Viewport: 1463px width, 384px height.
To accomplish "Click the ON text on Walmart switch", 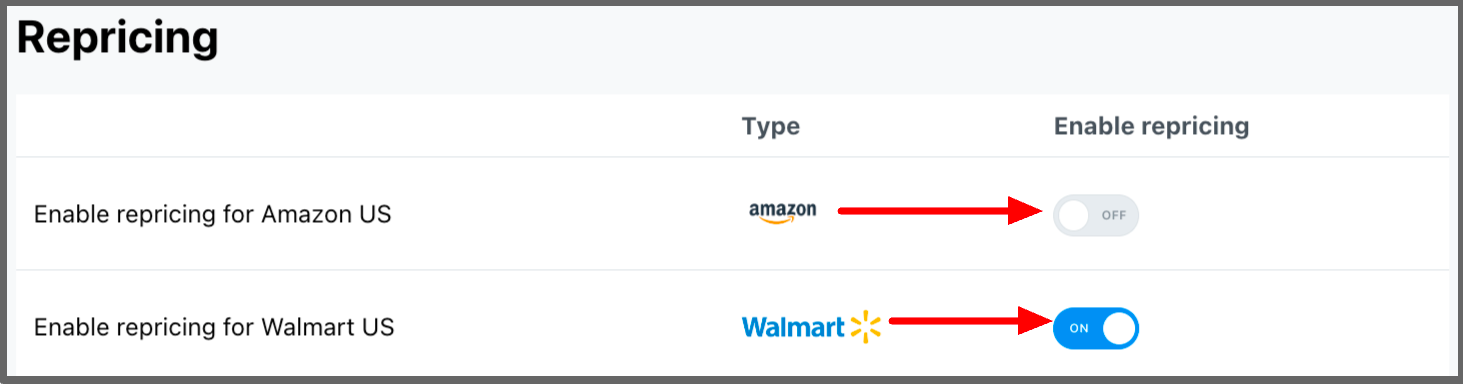I will (1079, 328).
